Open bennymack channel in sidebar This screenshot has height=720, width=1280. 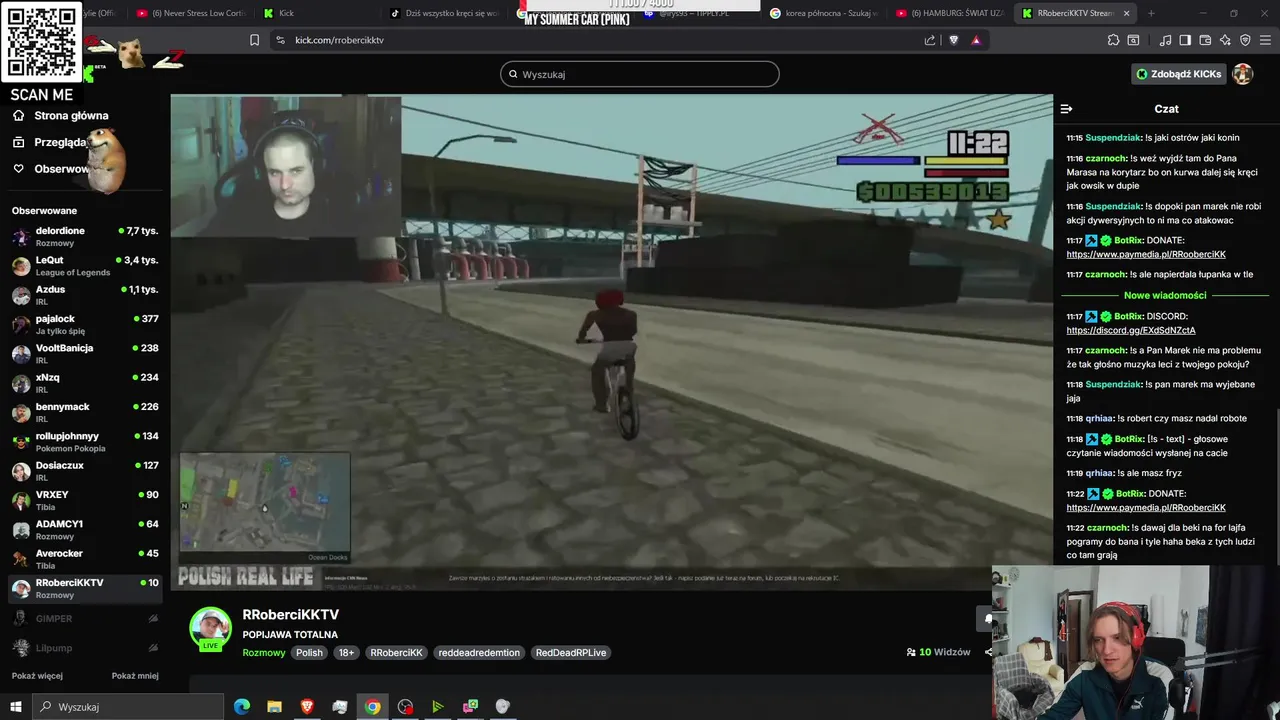click(85, 413)
